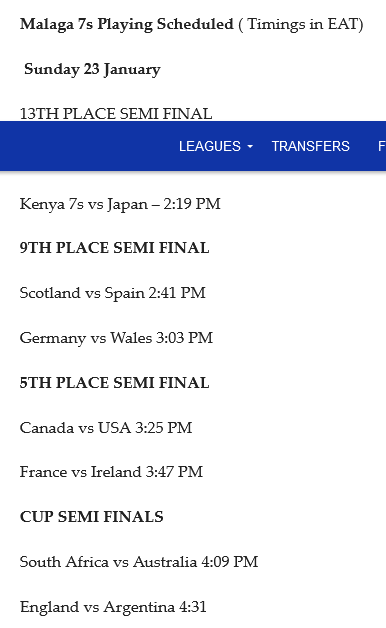Click the England vs Argentina 4:31 fixture
This screenshot has width=386, height=628.
point(113,607)
